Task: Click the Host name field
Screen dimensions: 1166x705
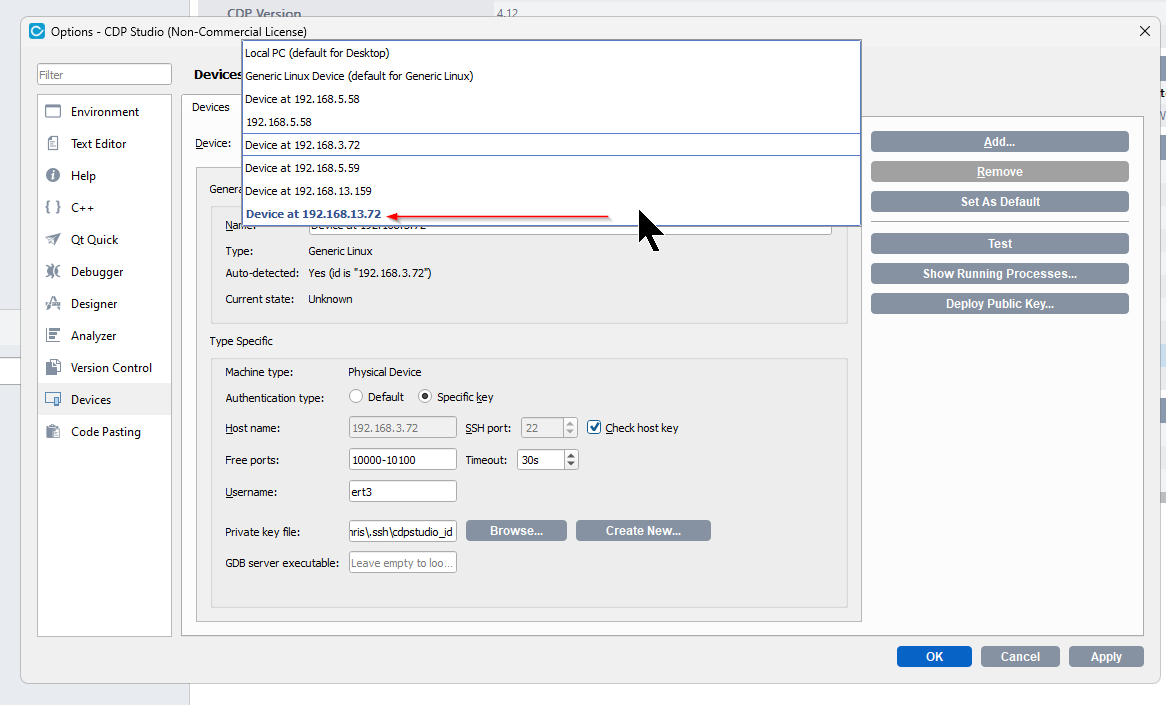Action: (x=402, y=428)
